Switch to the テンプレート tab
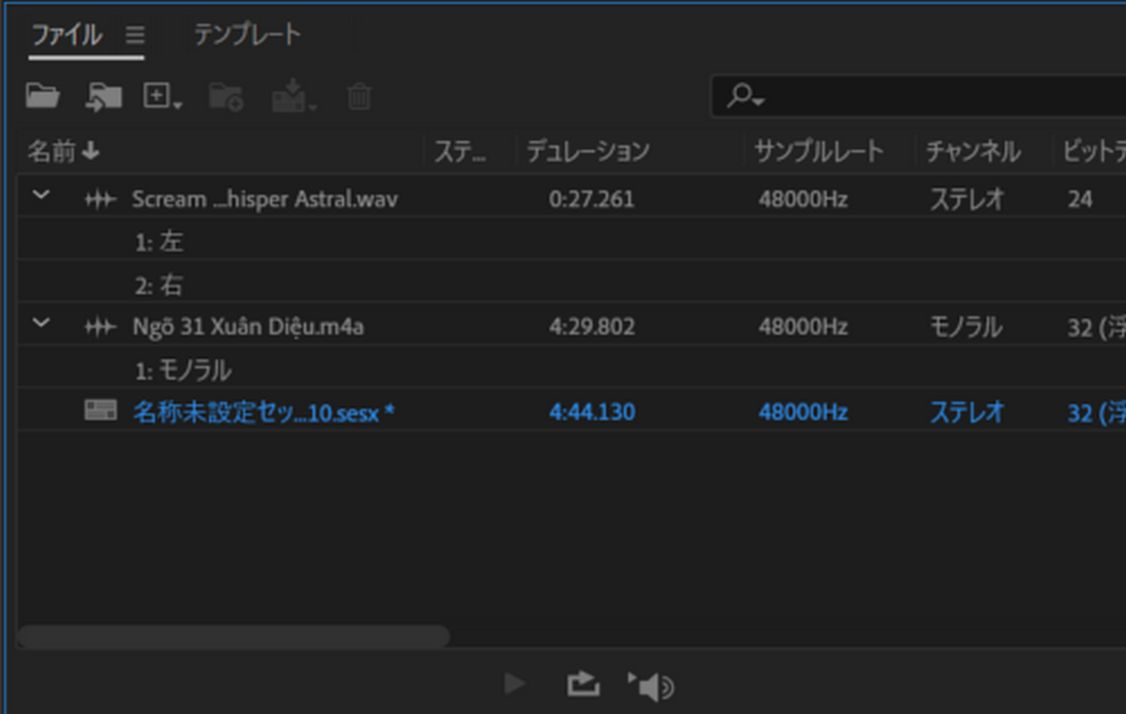 pyautogui.click(x=247, y=34)
